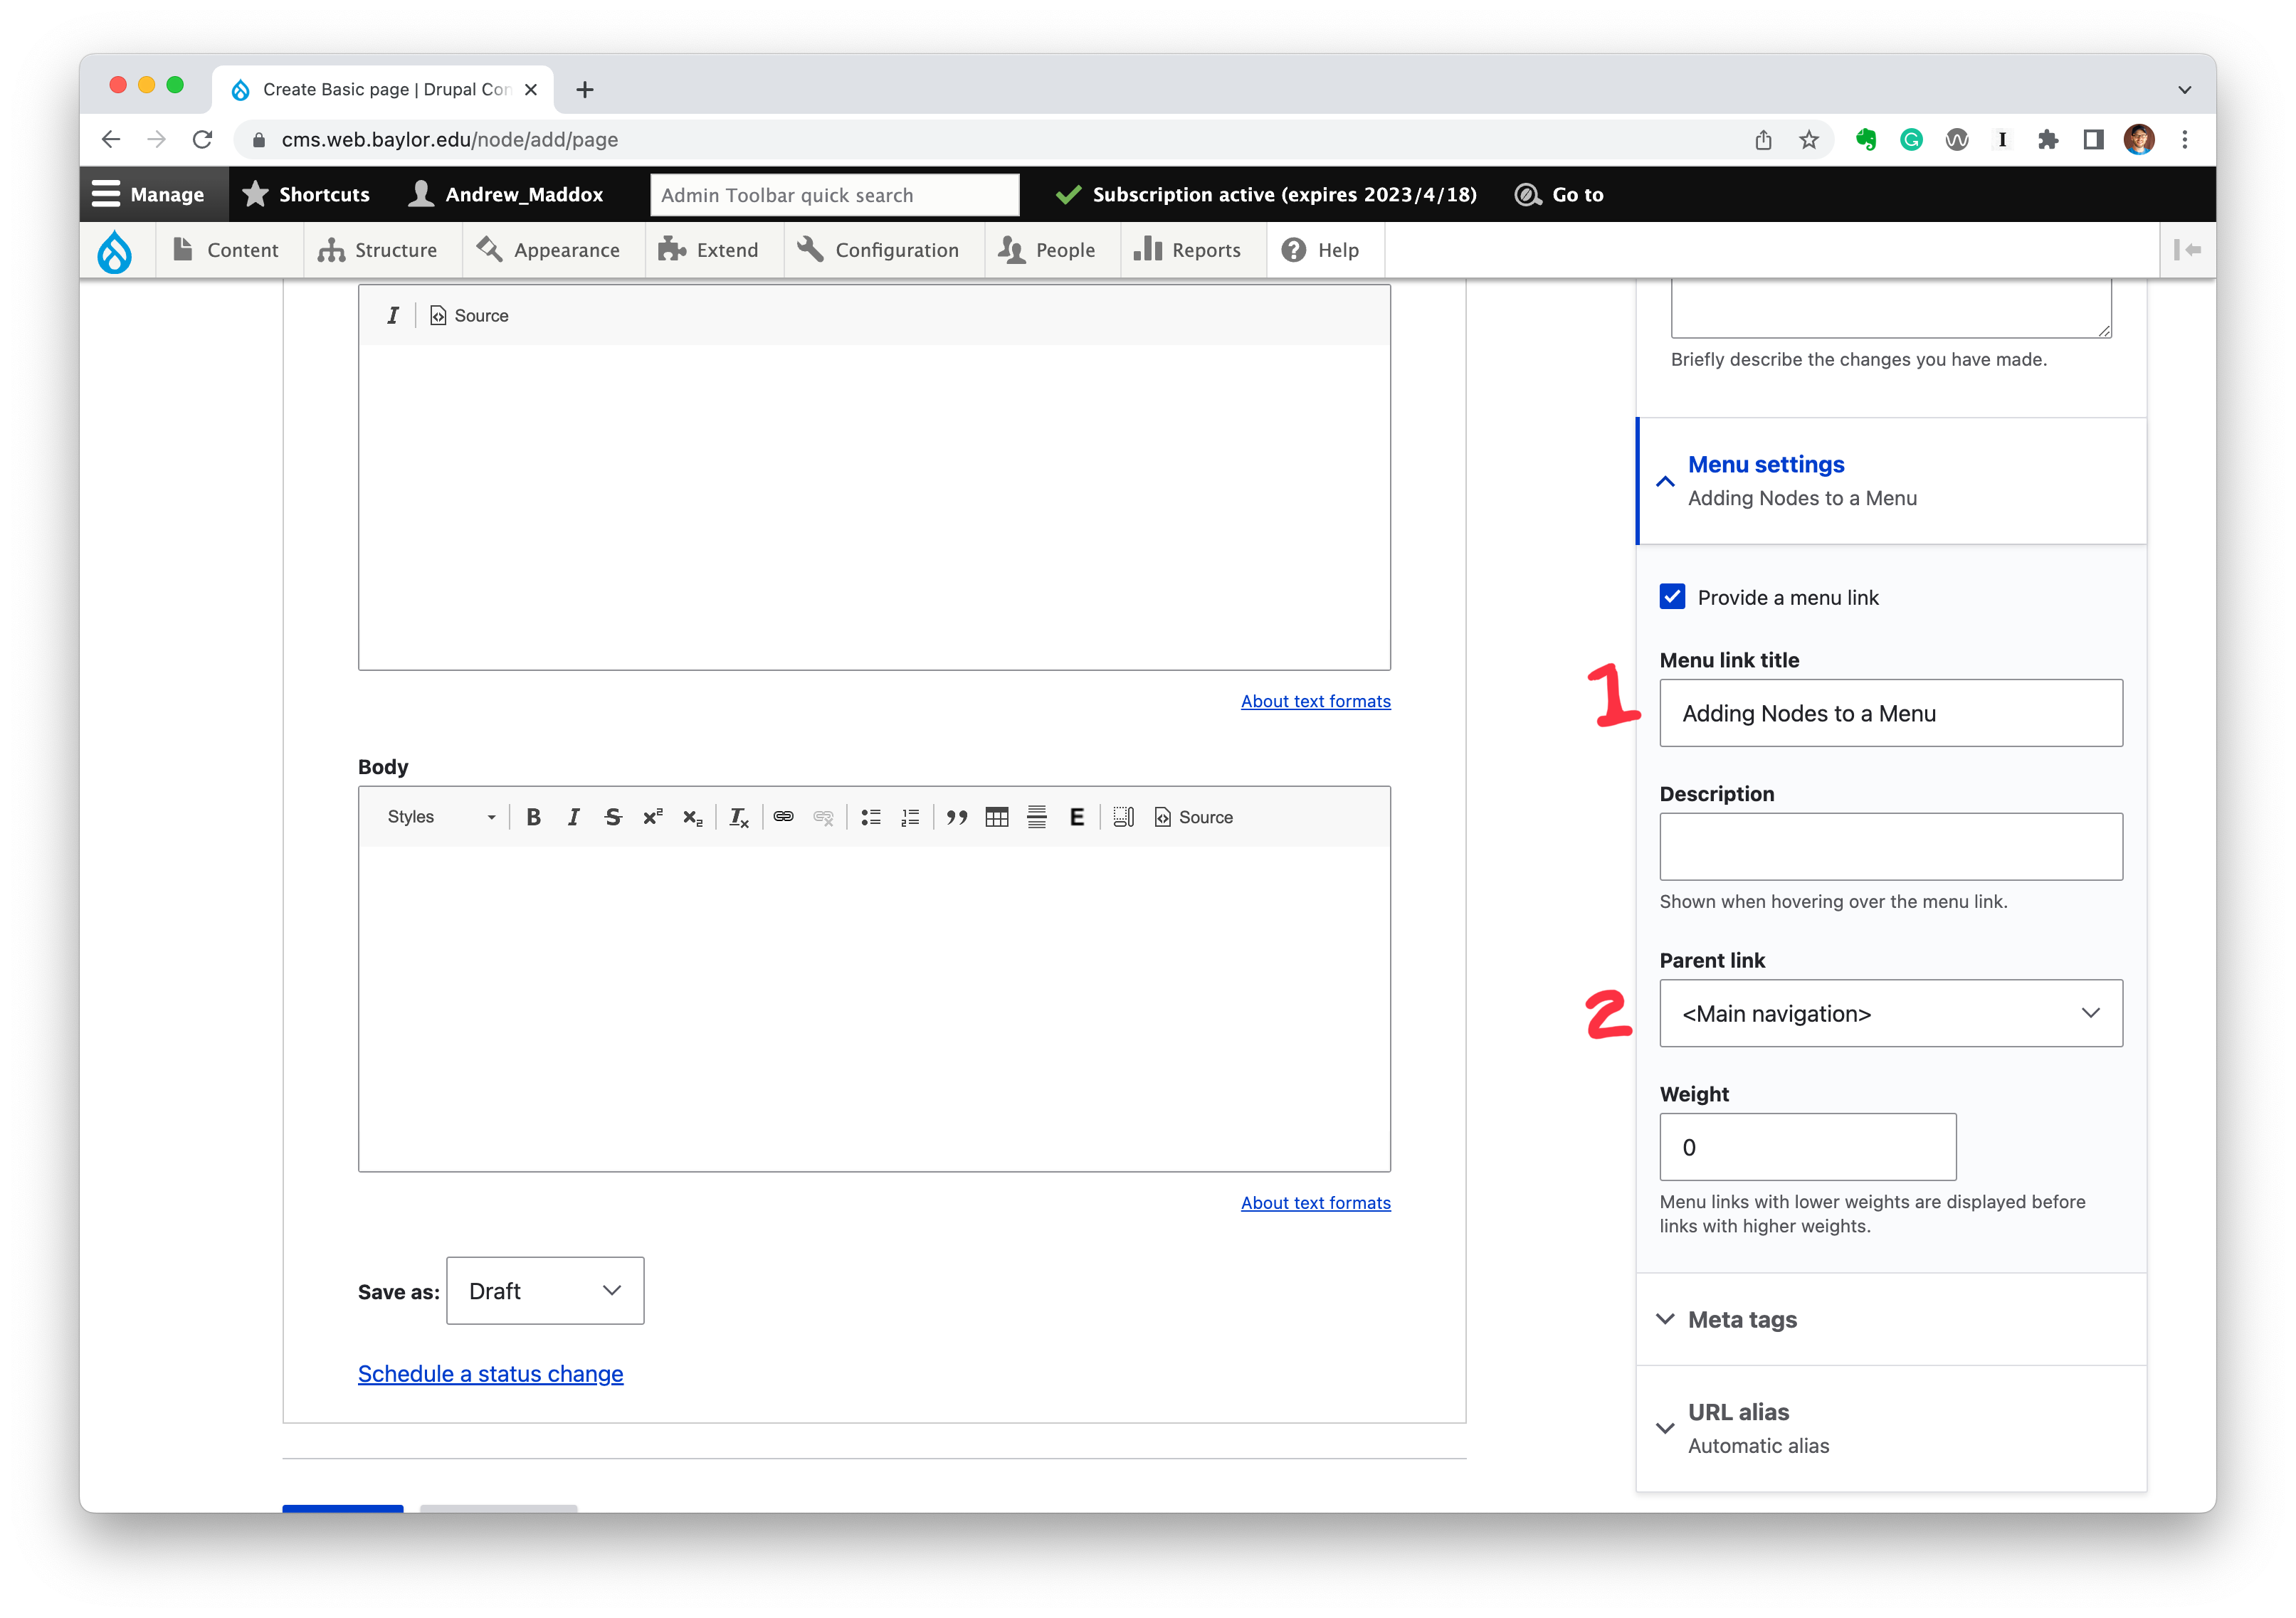Click the Schedule a status change link

click(490, 1373)
